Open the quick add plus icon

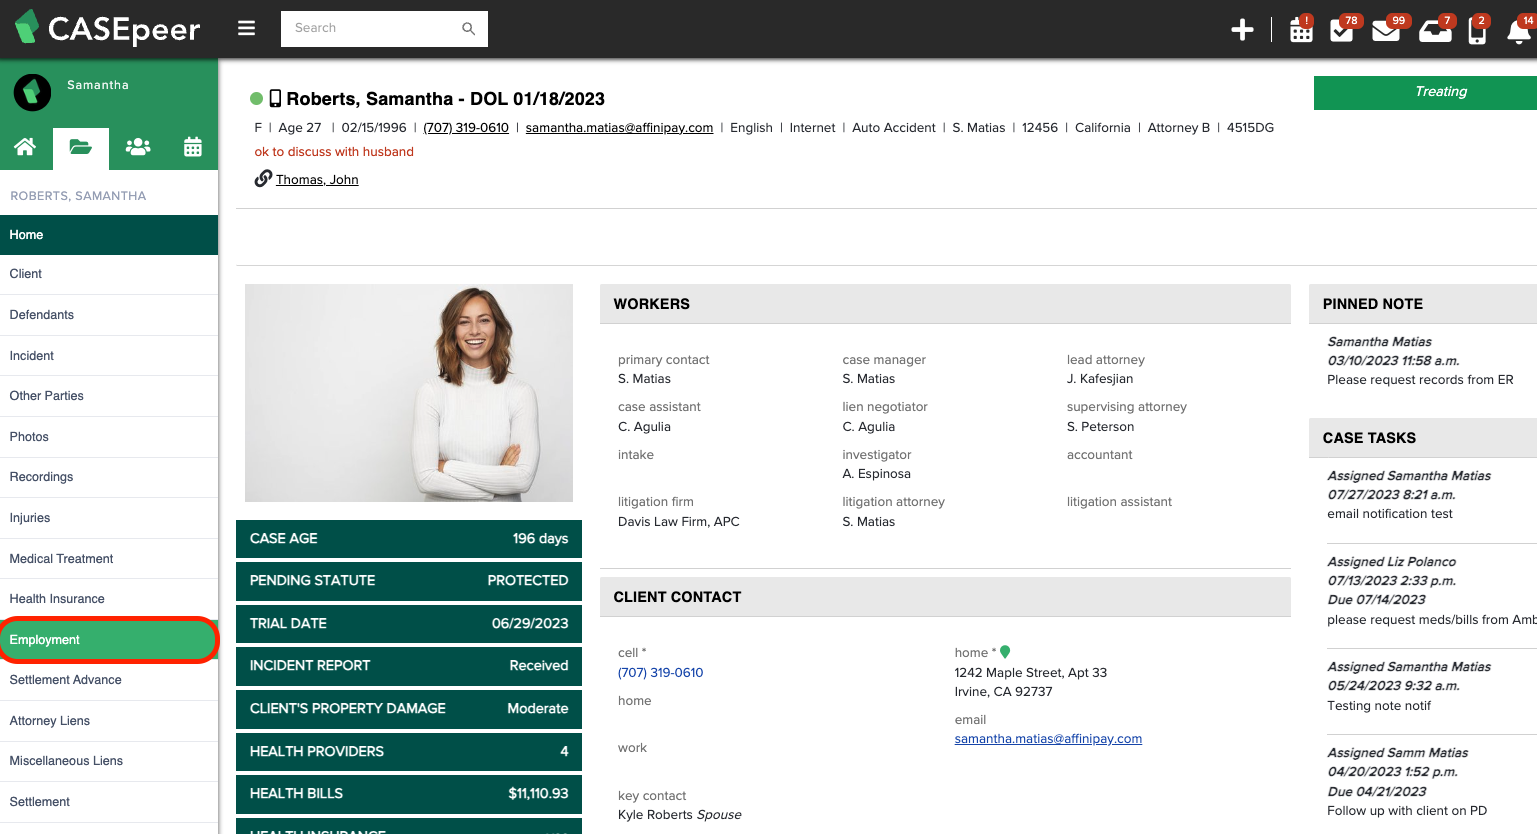coord(1242,29)
